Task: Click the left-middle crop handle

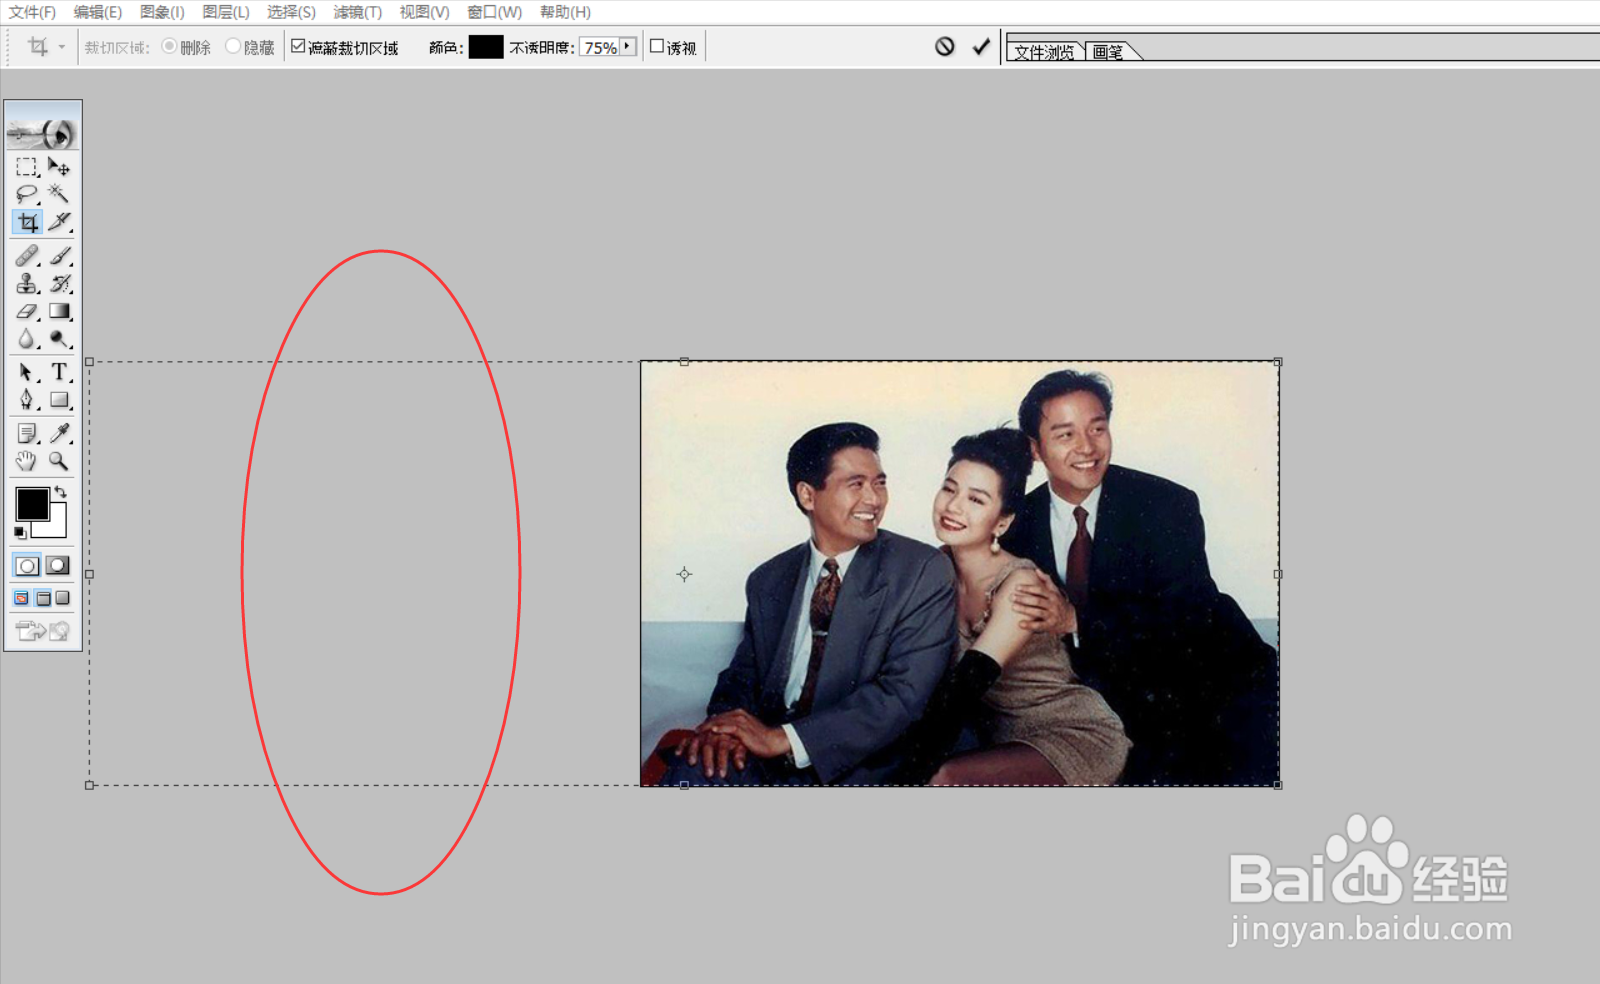Action: click(x=89, y=574)
